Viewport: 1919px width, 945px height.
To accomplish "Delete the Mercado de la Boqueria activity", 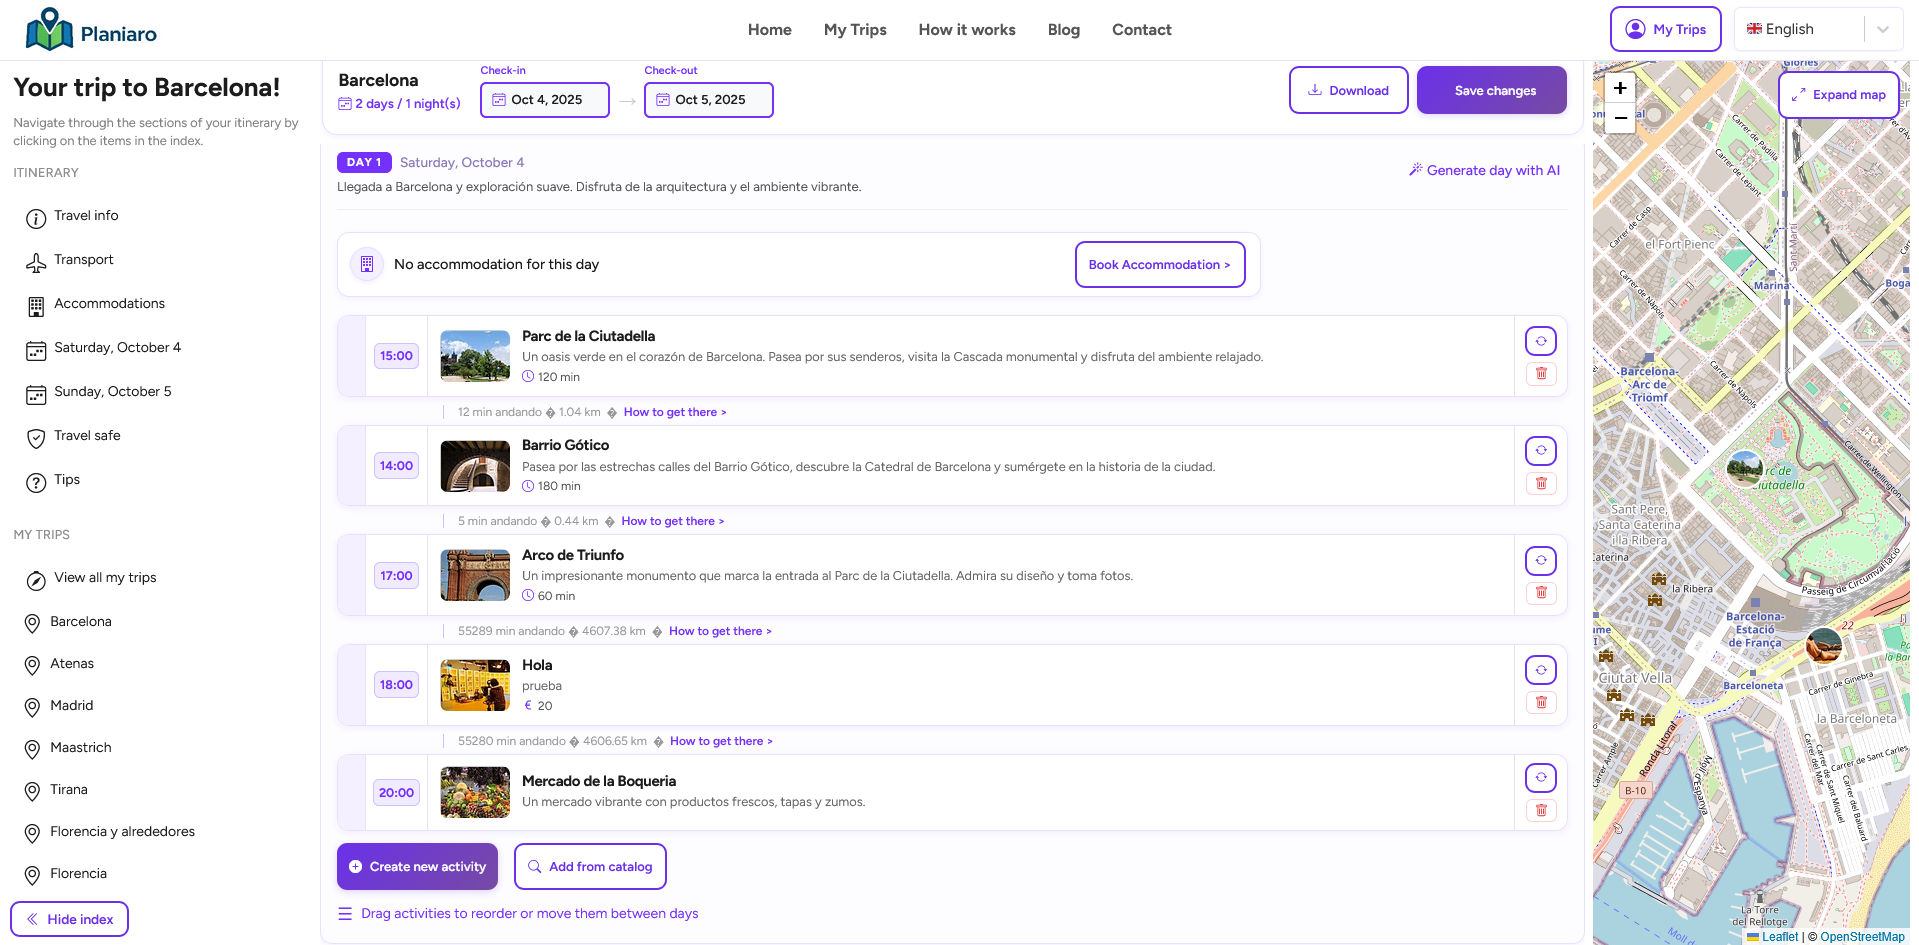I will [1541, 810].
